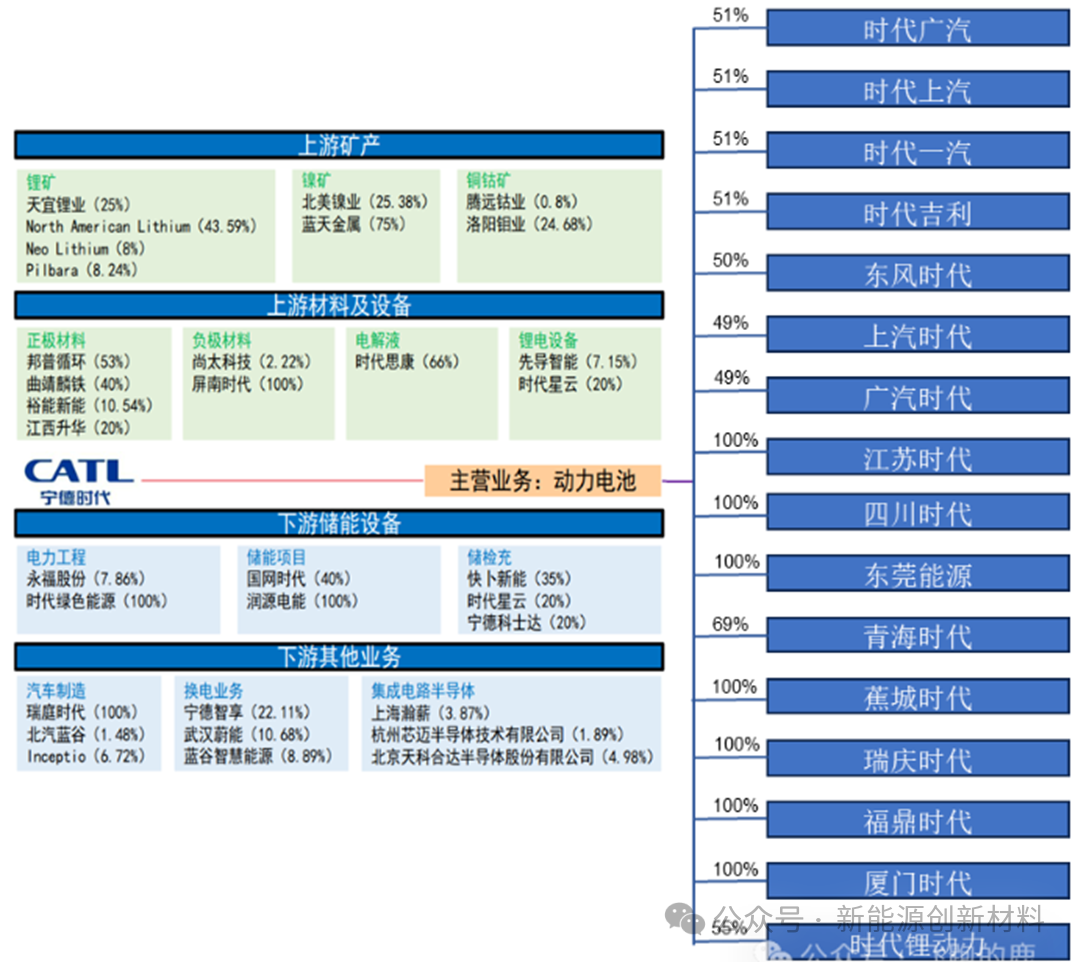This screenshot has height=962, width=1078.
Task: Click the 镍矿 category label
Action: click(x=316, y=180)
